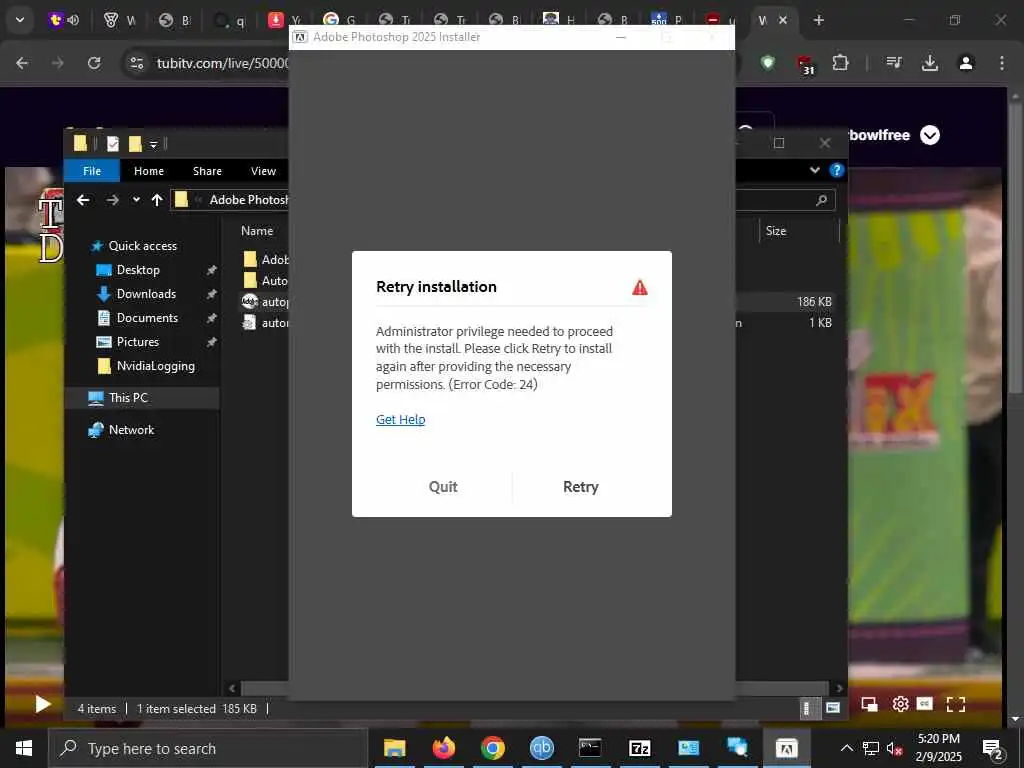Open qBittorrent from the taskbar

[541, 748]
